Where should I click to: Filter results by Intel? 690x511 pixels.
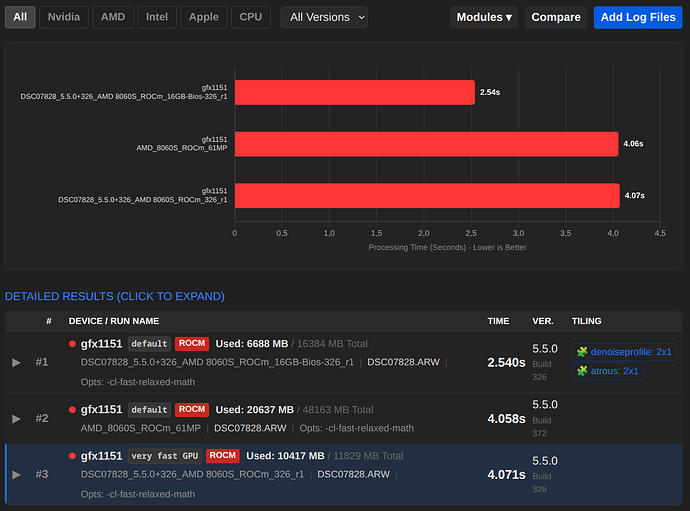pyautogui.click(x=157, y=17)
